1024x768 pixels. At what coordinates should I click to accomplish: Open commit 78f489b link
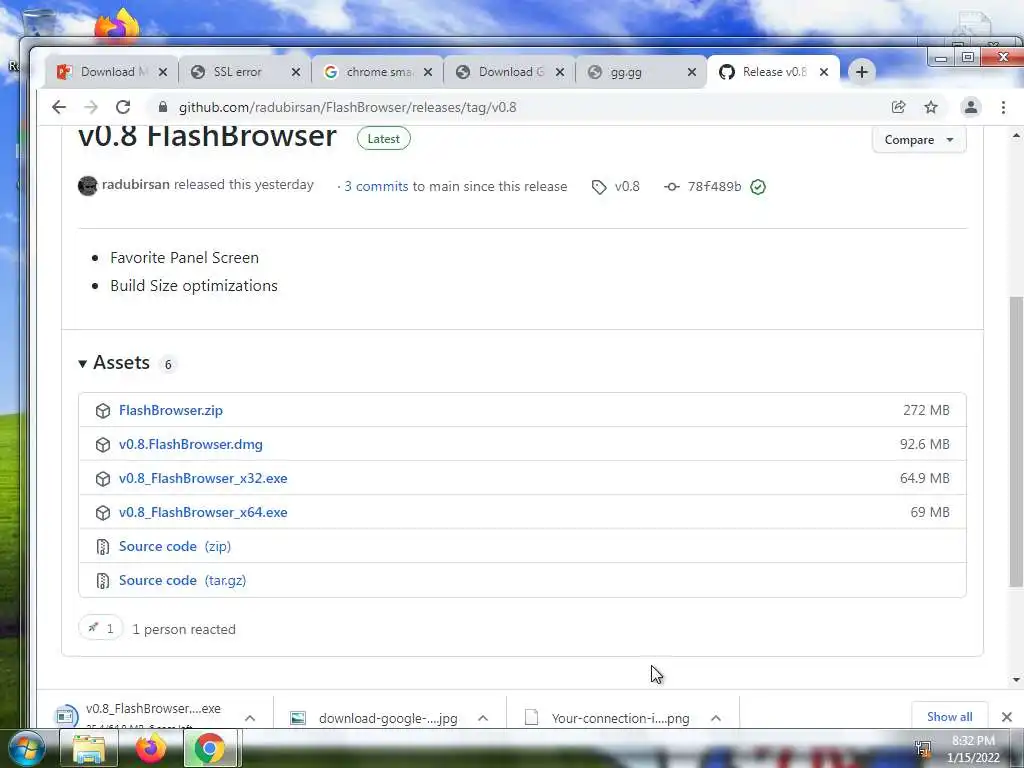(714, 187)
